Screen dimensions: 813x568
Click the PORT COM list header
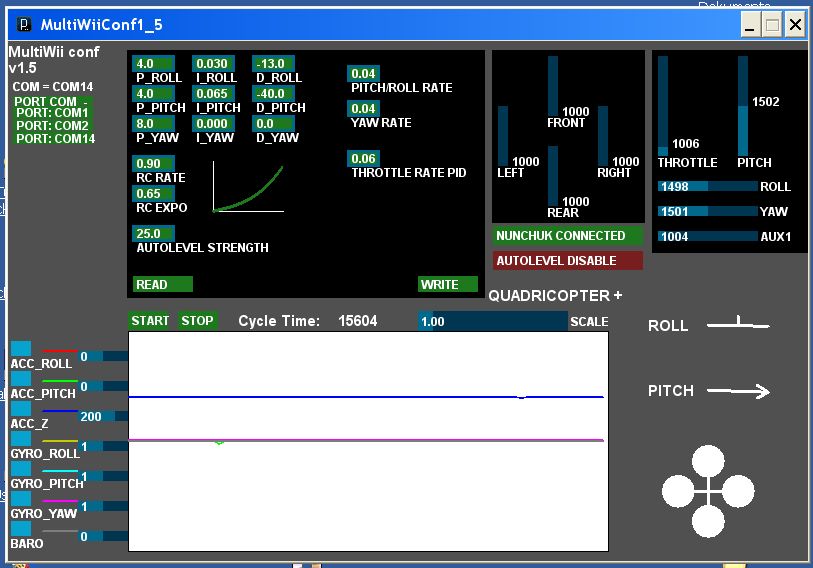click(52, 101)
